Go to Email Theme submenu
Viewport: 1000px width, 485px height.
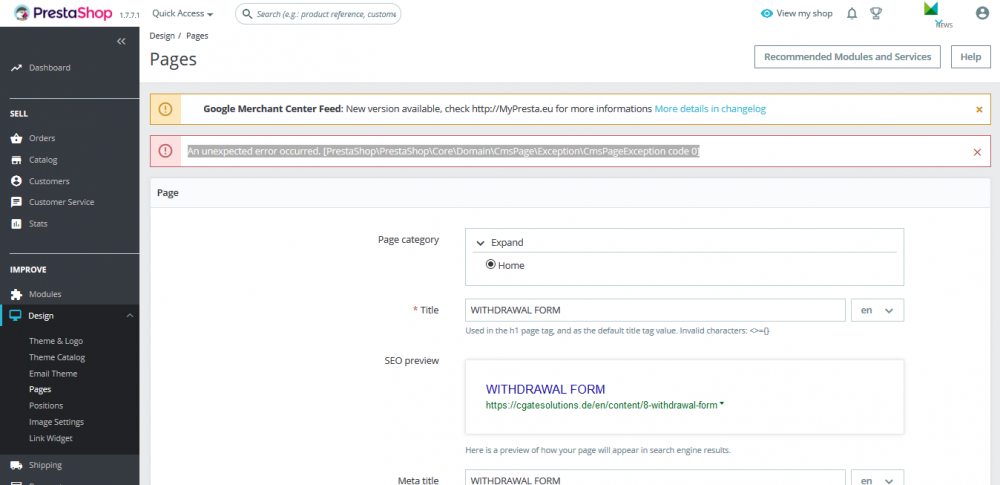[x=53, y=374]
